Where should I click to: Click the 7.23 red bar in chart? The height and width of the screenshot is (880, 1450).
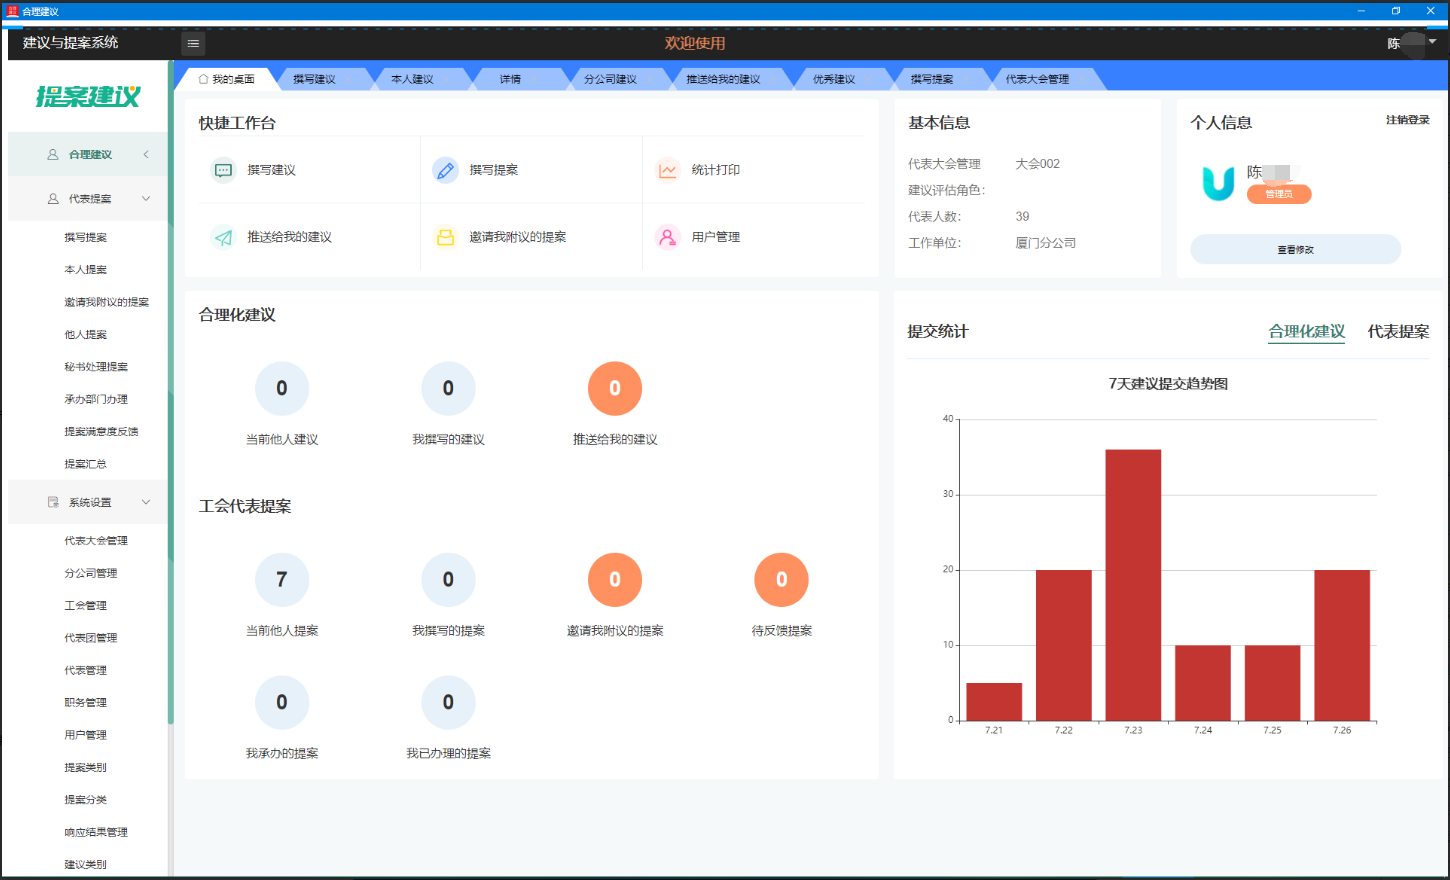click(1133, 585)
